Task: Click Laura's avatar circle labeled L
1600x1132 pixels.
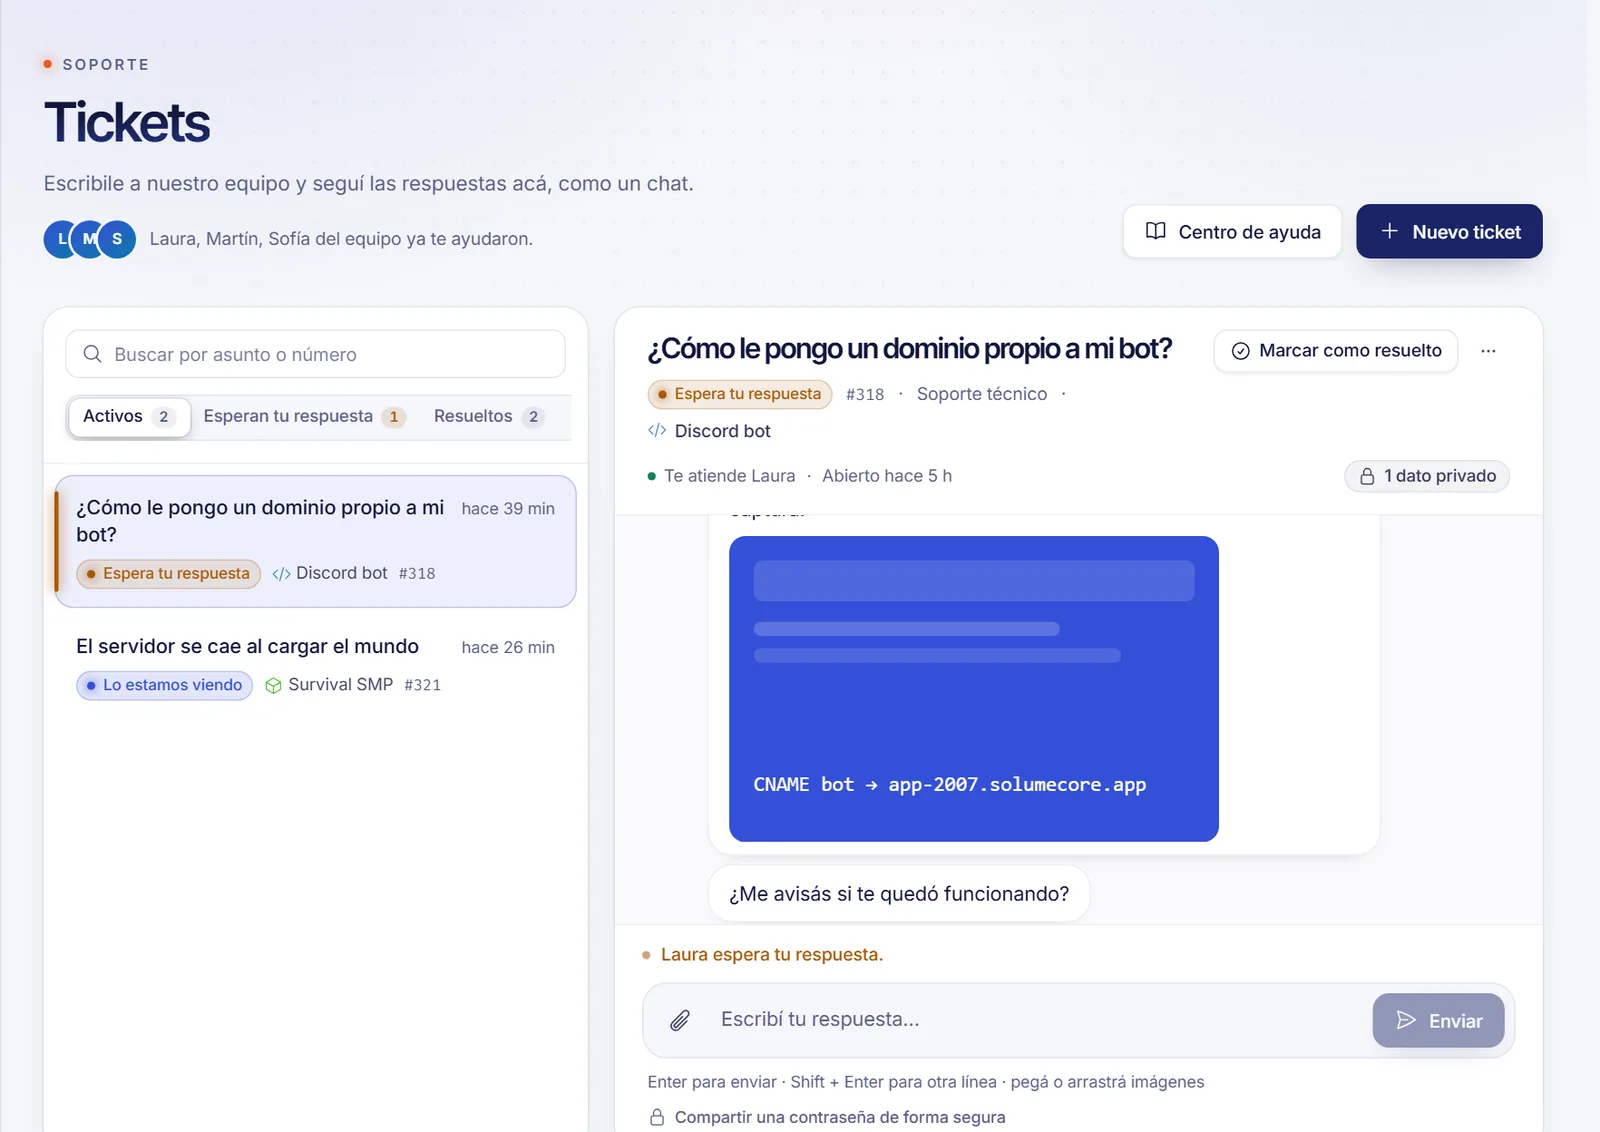Action: pyautogui.click(x=61, y=239)
